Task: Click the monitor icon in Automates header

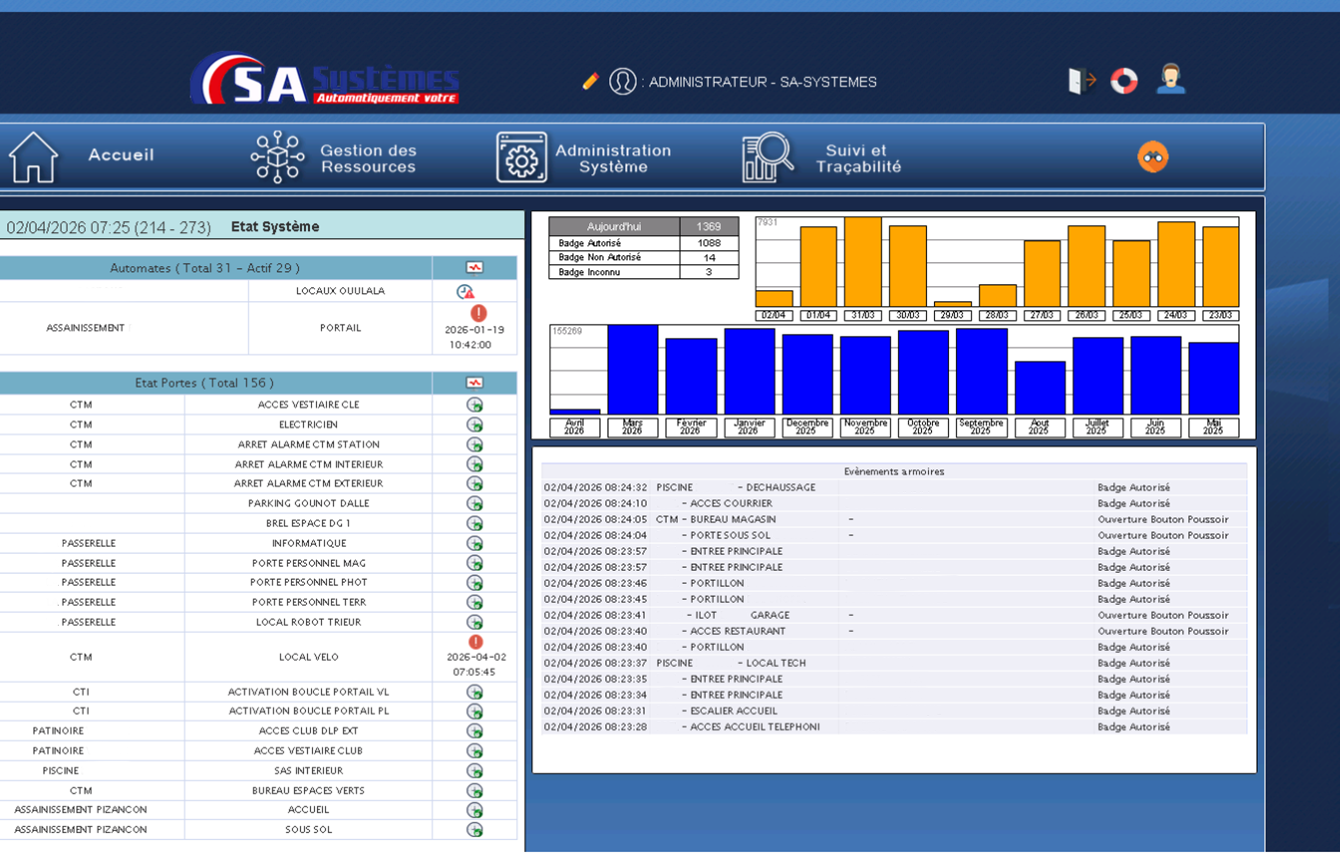Action: coord(474,268)
